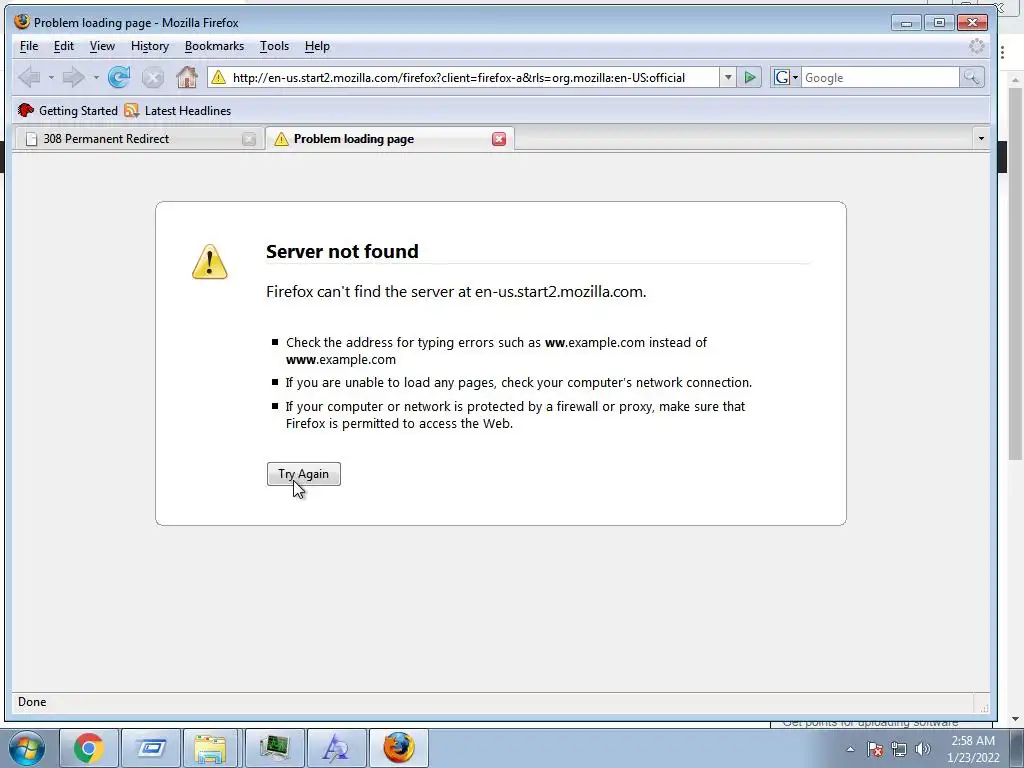The width and height of the screenshot is (1024, 768).
Task: Click the Try Again button
Action: point(304,474)
